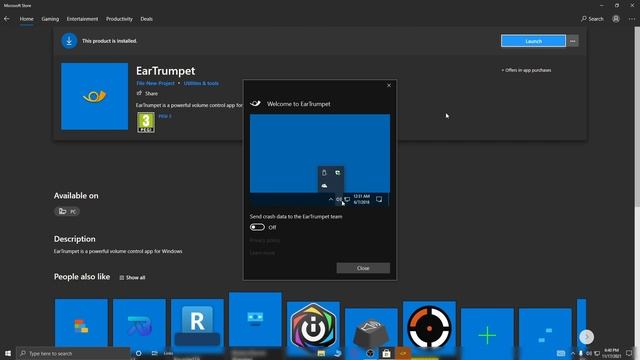Open first suggested app with colored blocks
Screen dimensions: 640x360
tap(81, 323)
